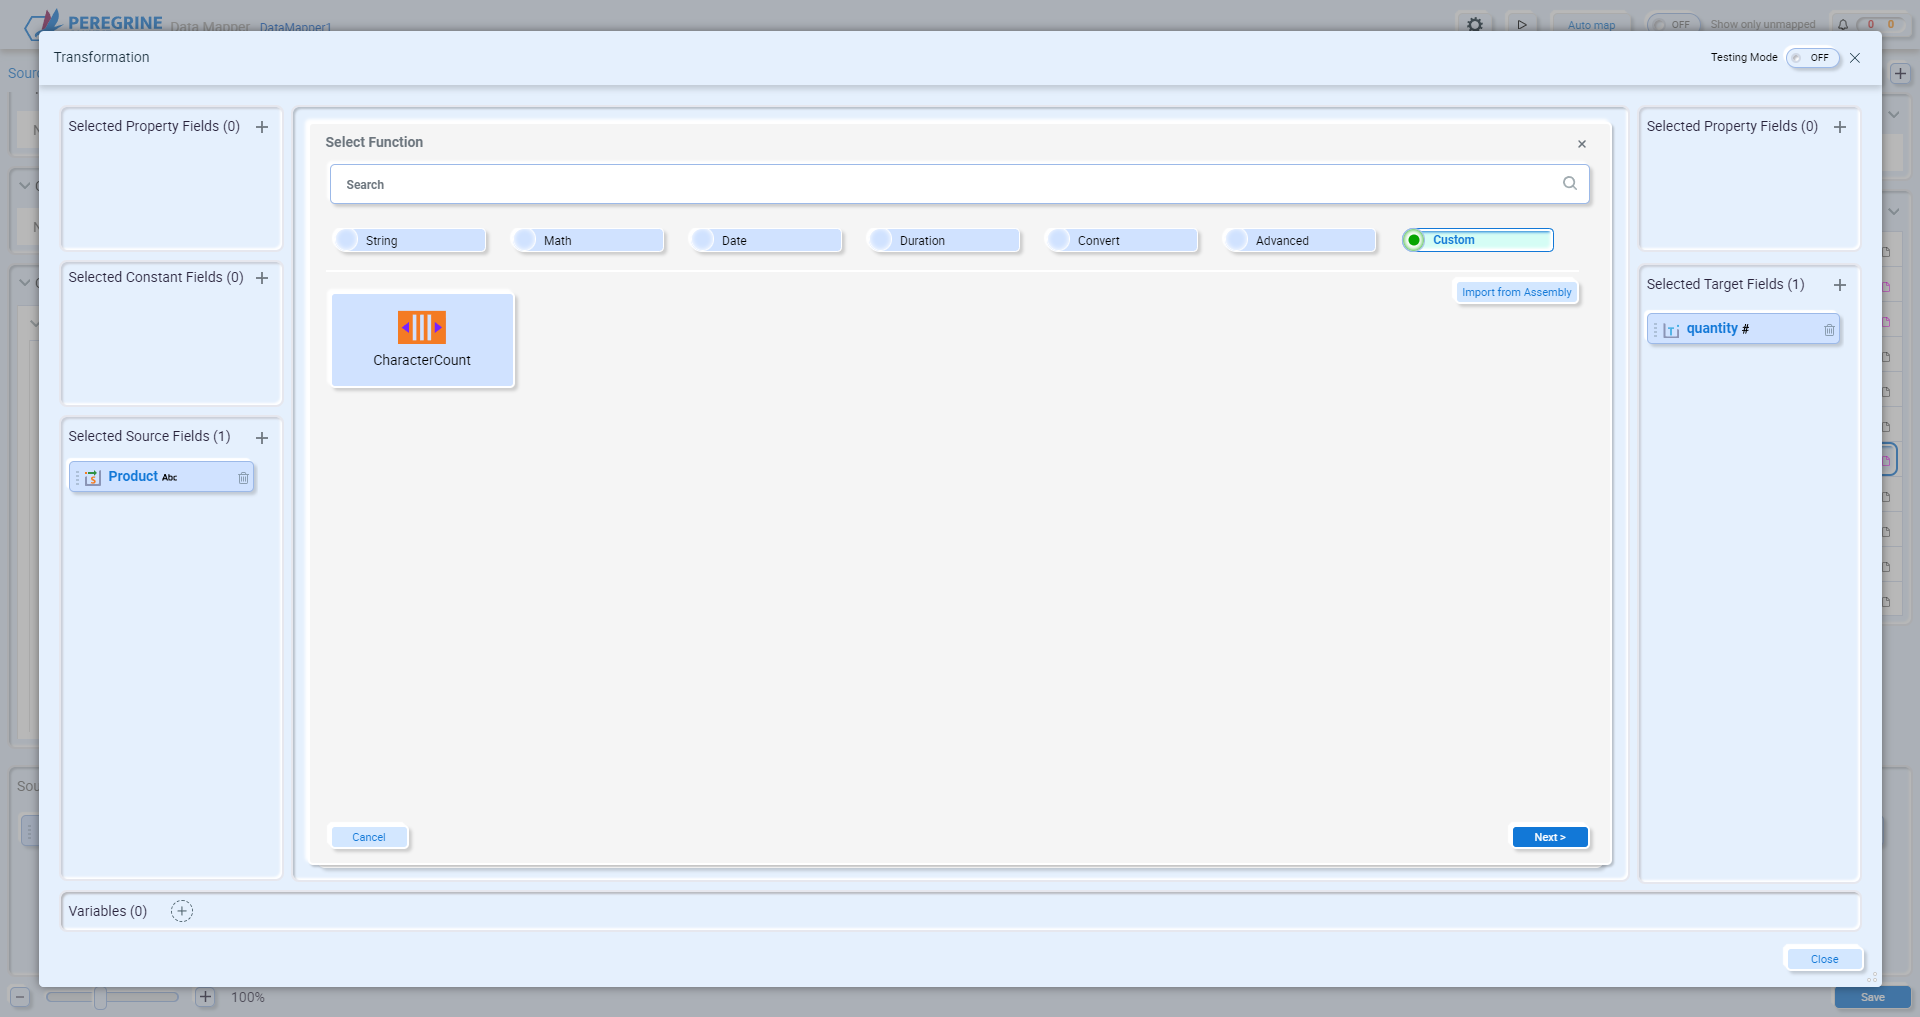This screenshot has width=1920, height=1017.
Task: Click the Product source field icon
Action: coord(93,478)
